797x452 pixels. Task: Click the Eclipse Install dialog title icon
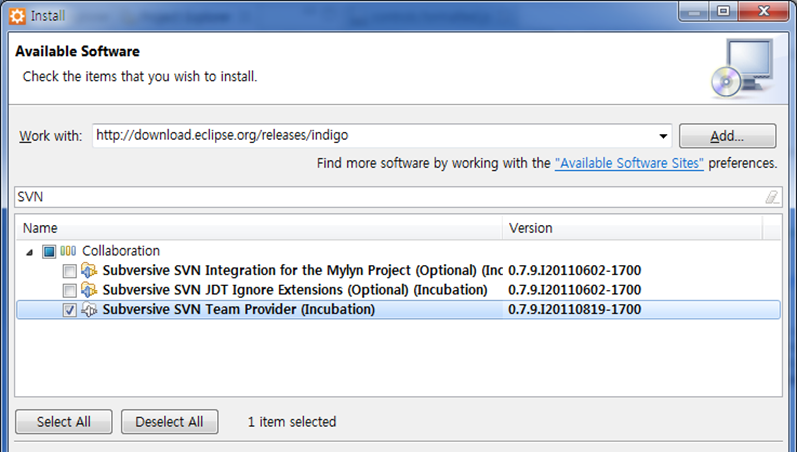pos(17,16)
